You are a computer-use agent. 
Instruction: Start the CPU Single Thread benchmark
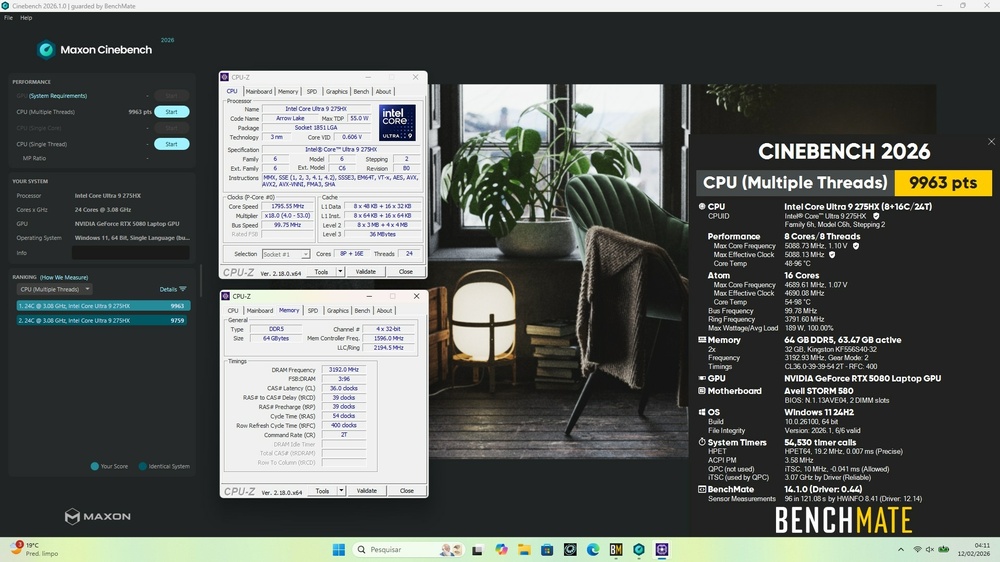171,144
